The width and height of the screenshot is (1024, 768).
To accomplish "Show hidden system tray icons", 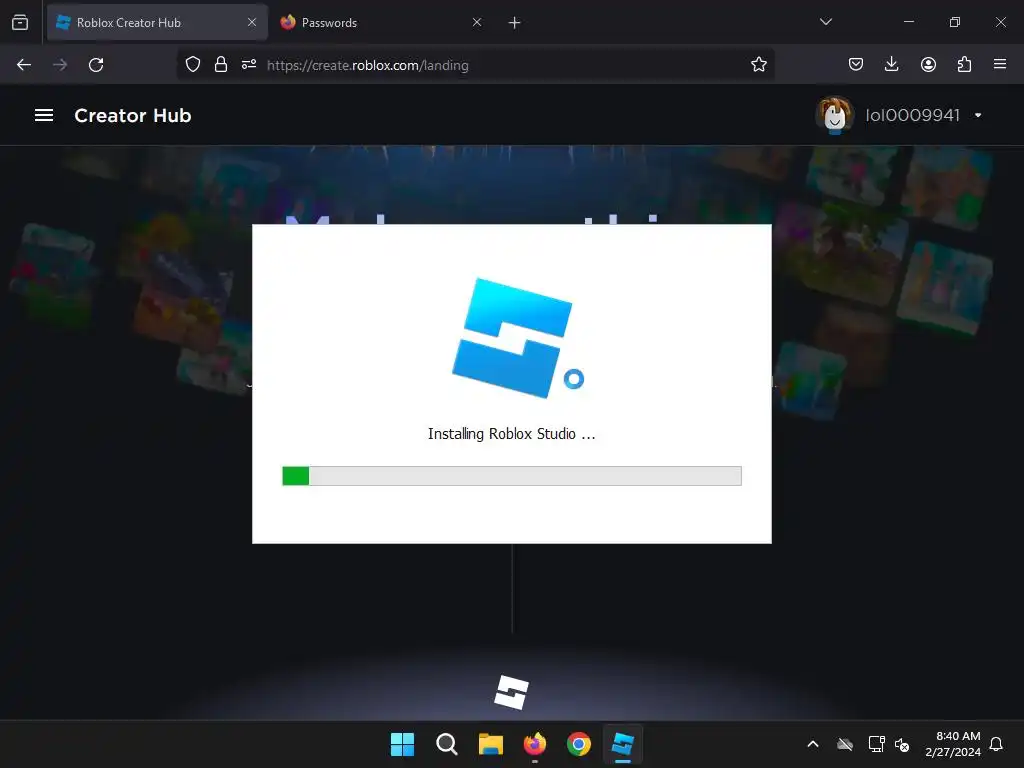I will [813, 744].
